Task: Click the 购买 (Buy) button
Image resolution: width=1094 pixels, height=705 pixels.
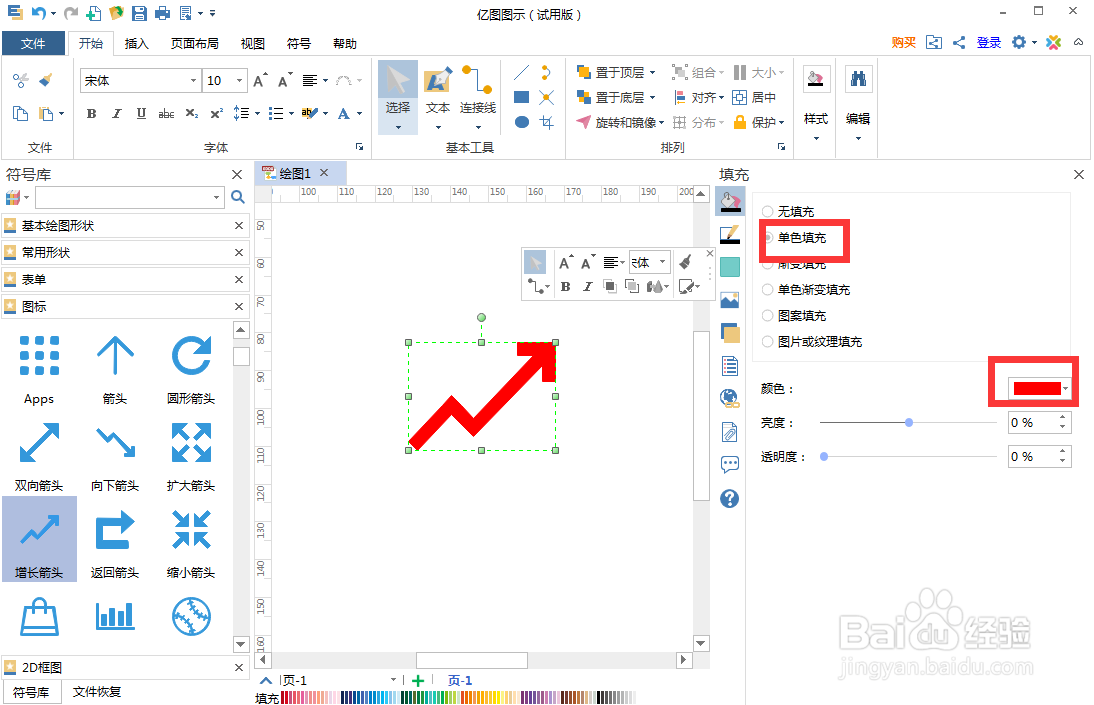Action: click(903, 43)
